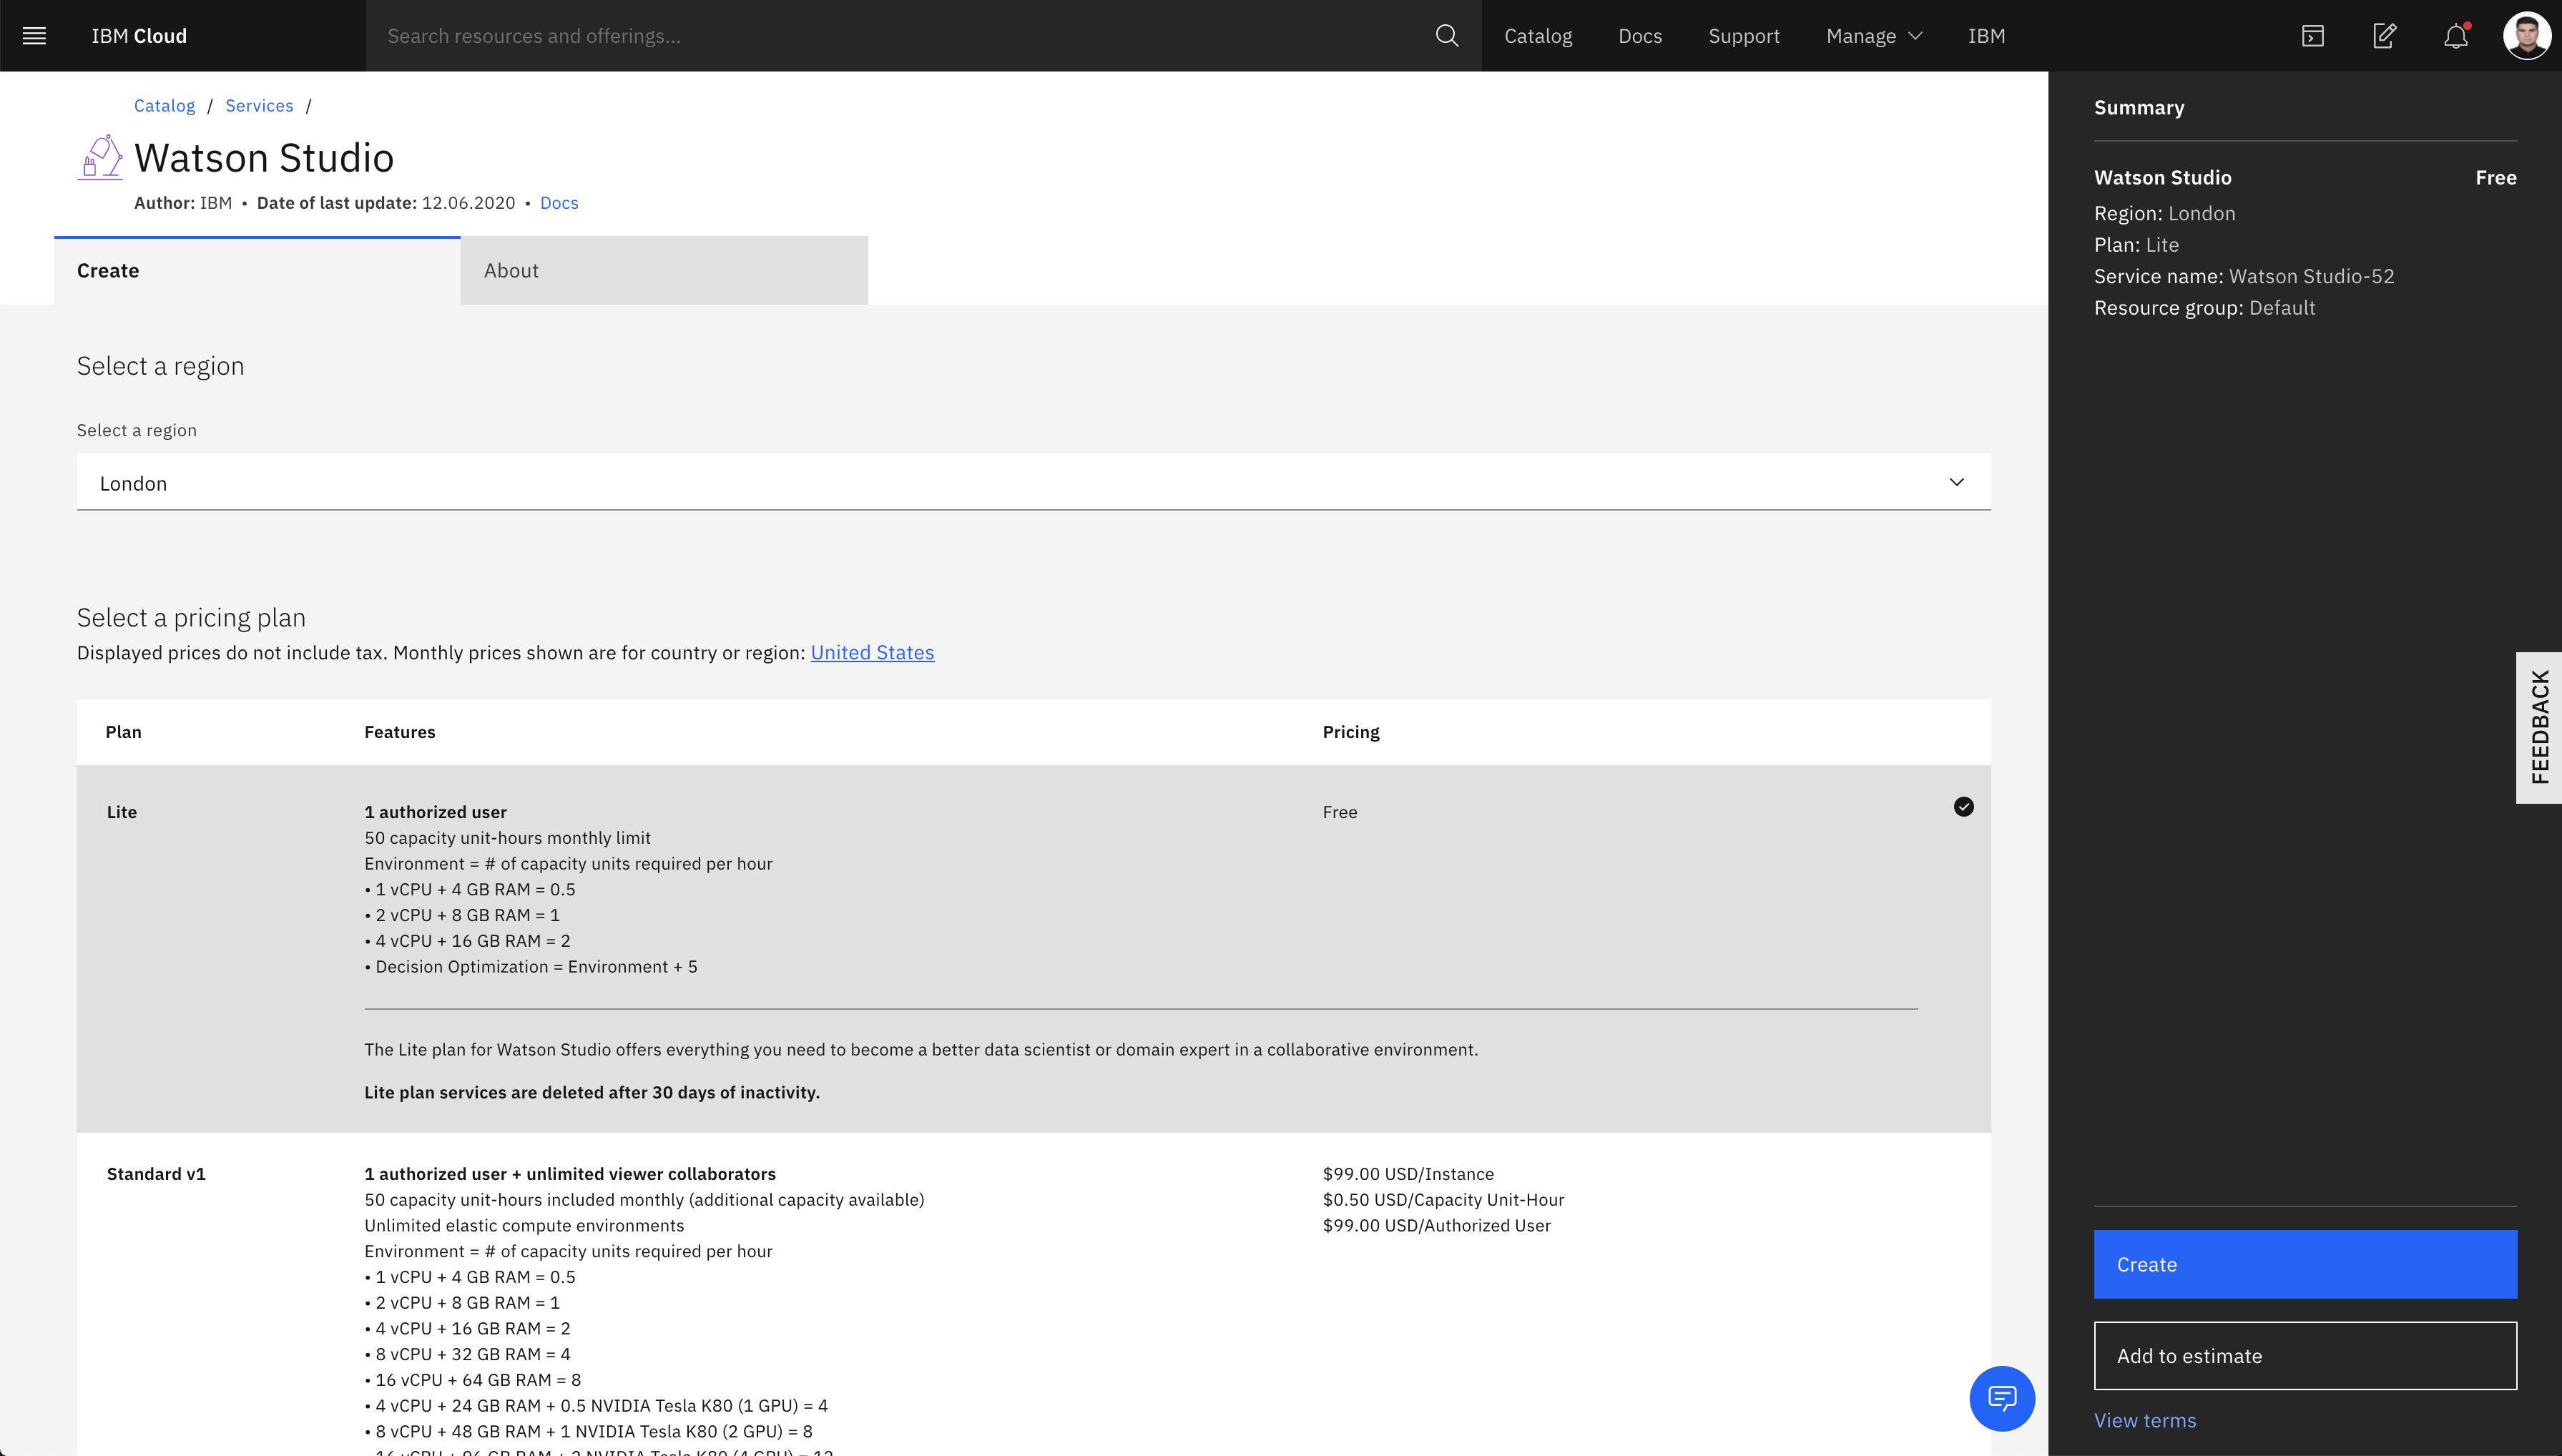The width and height of the screenshot is (2562, 1456).
Task: Select the Standard v1 pricing plan
Action: (x=156, y=1174)
